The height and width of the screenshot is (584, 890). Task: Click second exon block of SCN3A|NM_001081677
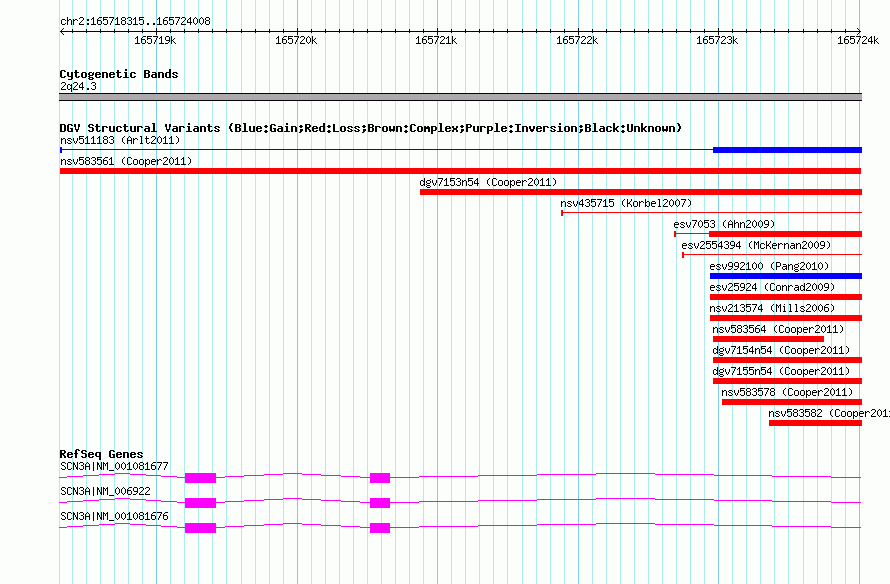click(380, 478)
